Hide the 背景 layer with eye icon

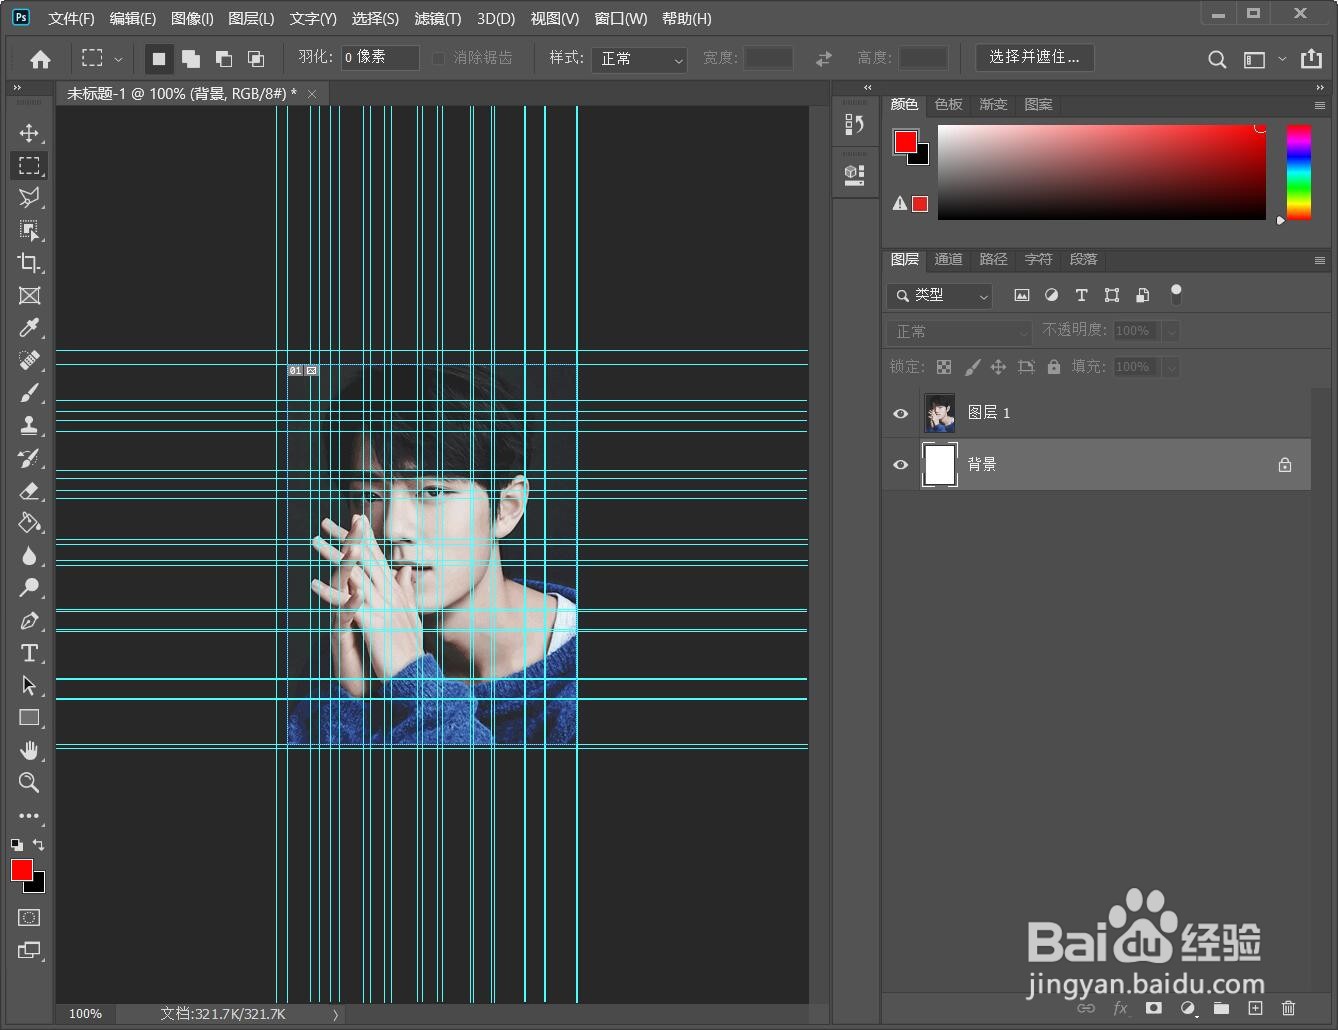click(x=900, y=465)
